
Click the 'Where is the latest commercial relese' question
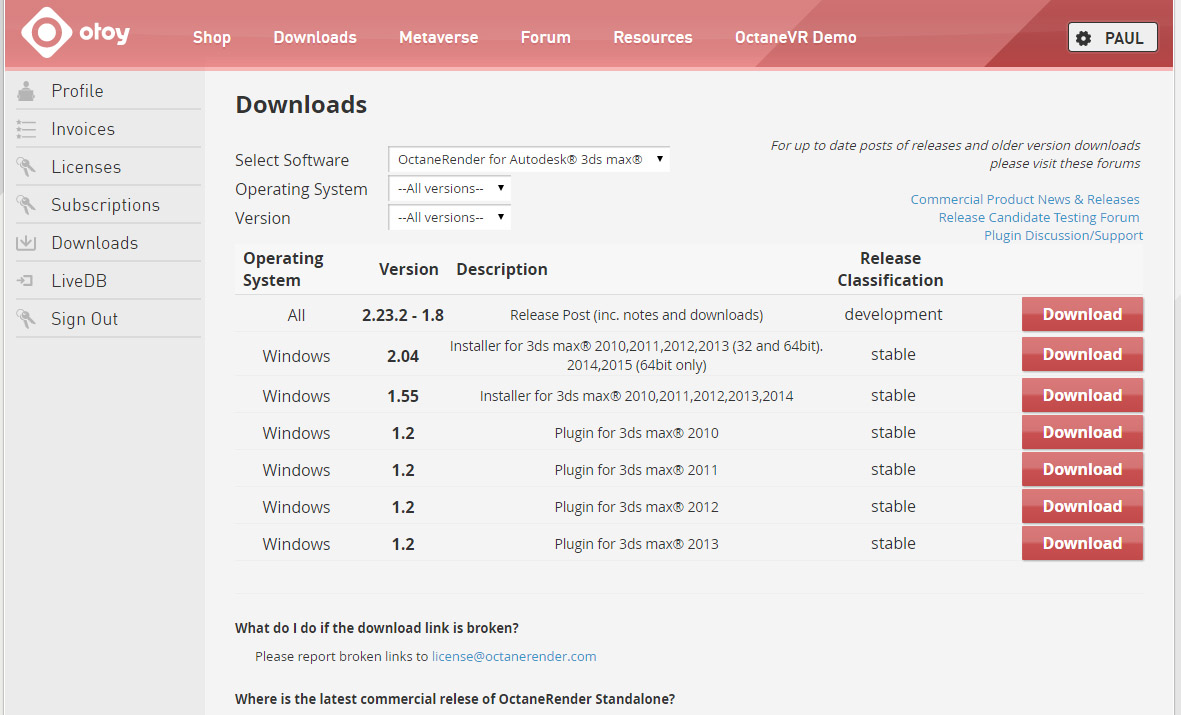point(455,699)
